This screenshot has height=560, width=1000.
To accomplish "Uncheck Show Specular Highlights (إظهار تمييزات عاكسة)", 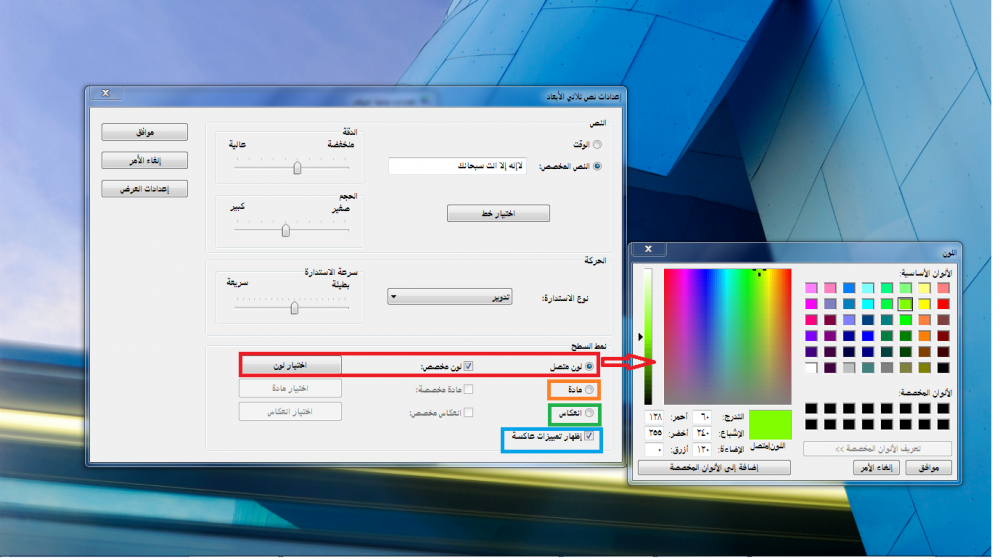I will [590, 437].
